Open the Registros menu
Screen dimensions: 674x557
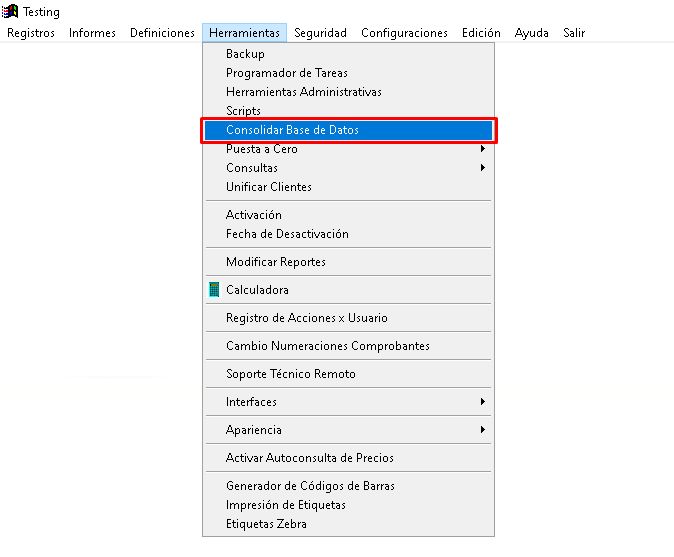tap(31, 33)
